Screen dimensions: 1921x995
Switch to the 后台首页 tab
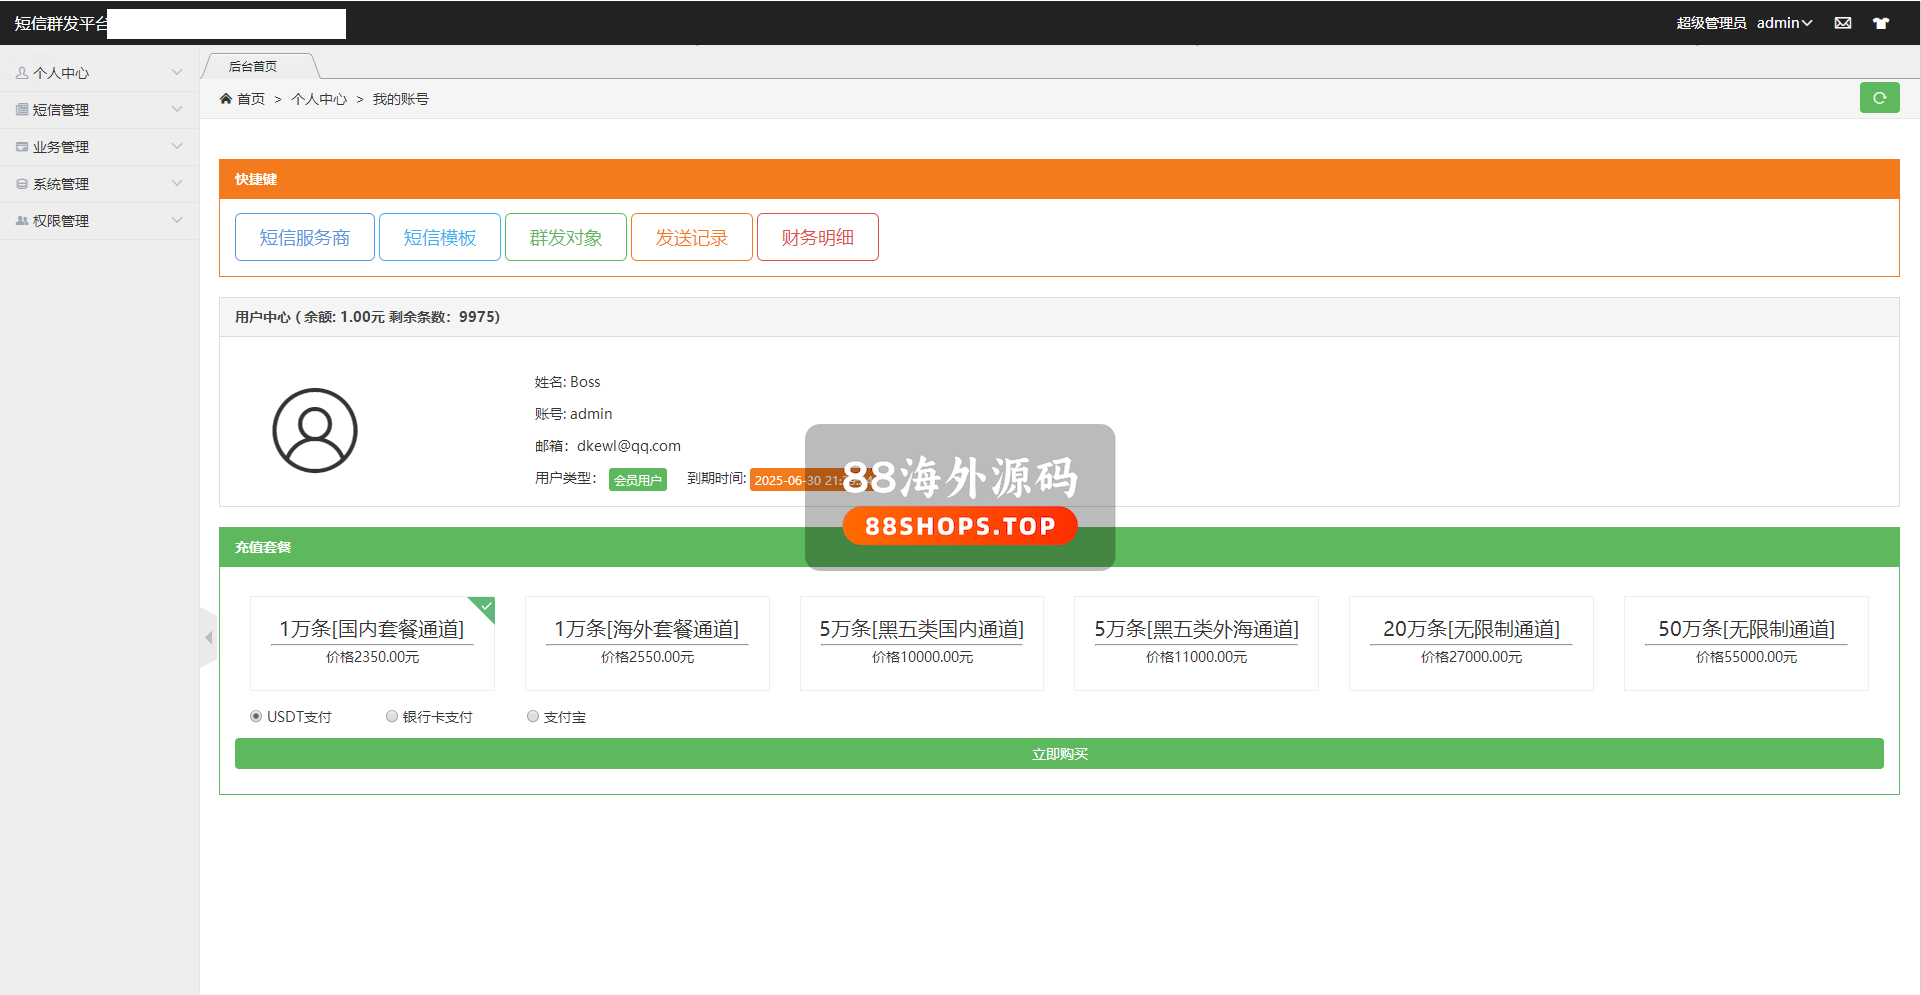tap(254, 67)
